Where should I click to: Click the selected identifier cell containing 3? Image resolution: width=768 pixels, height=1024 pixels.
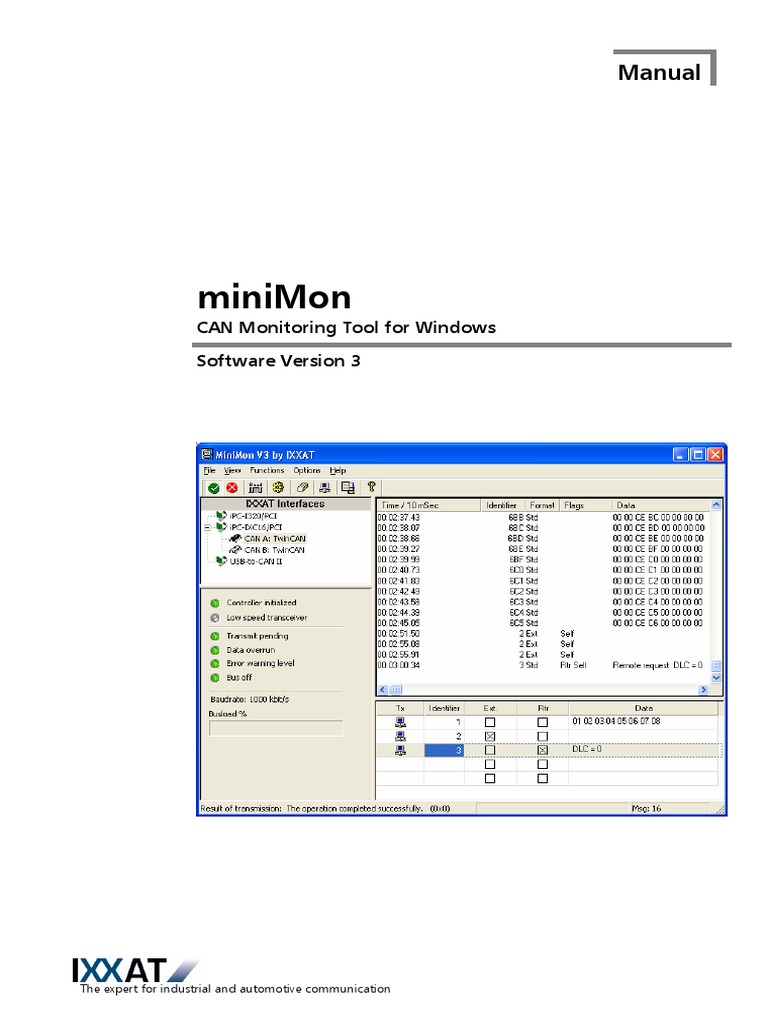tap(444, 750)
